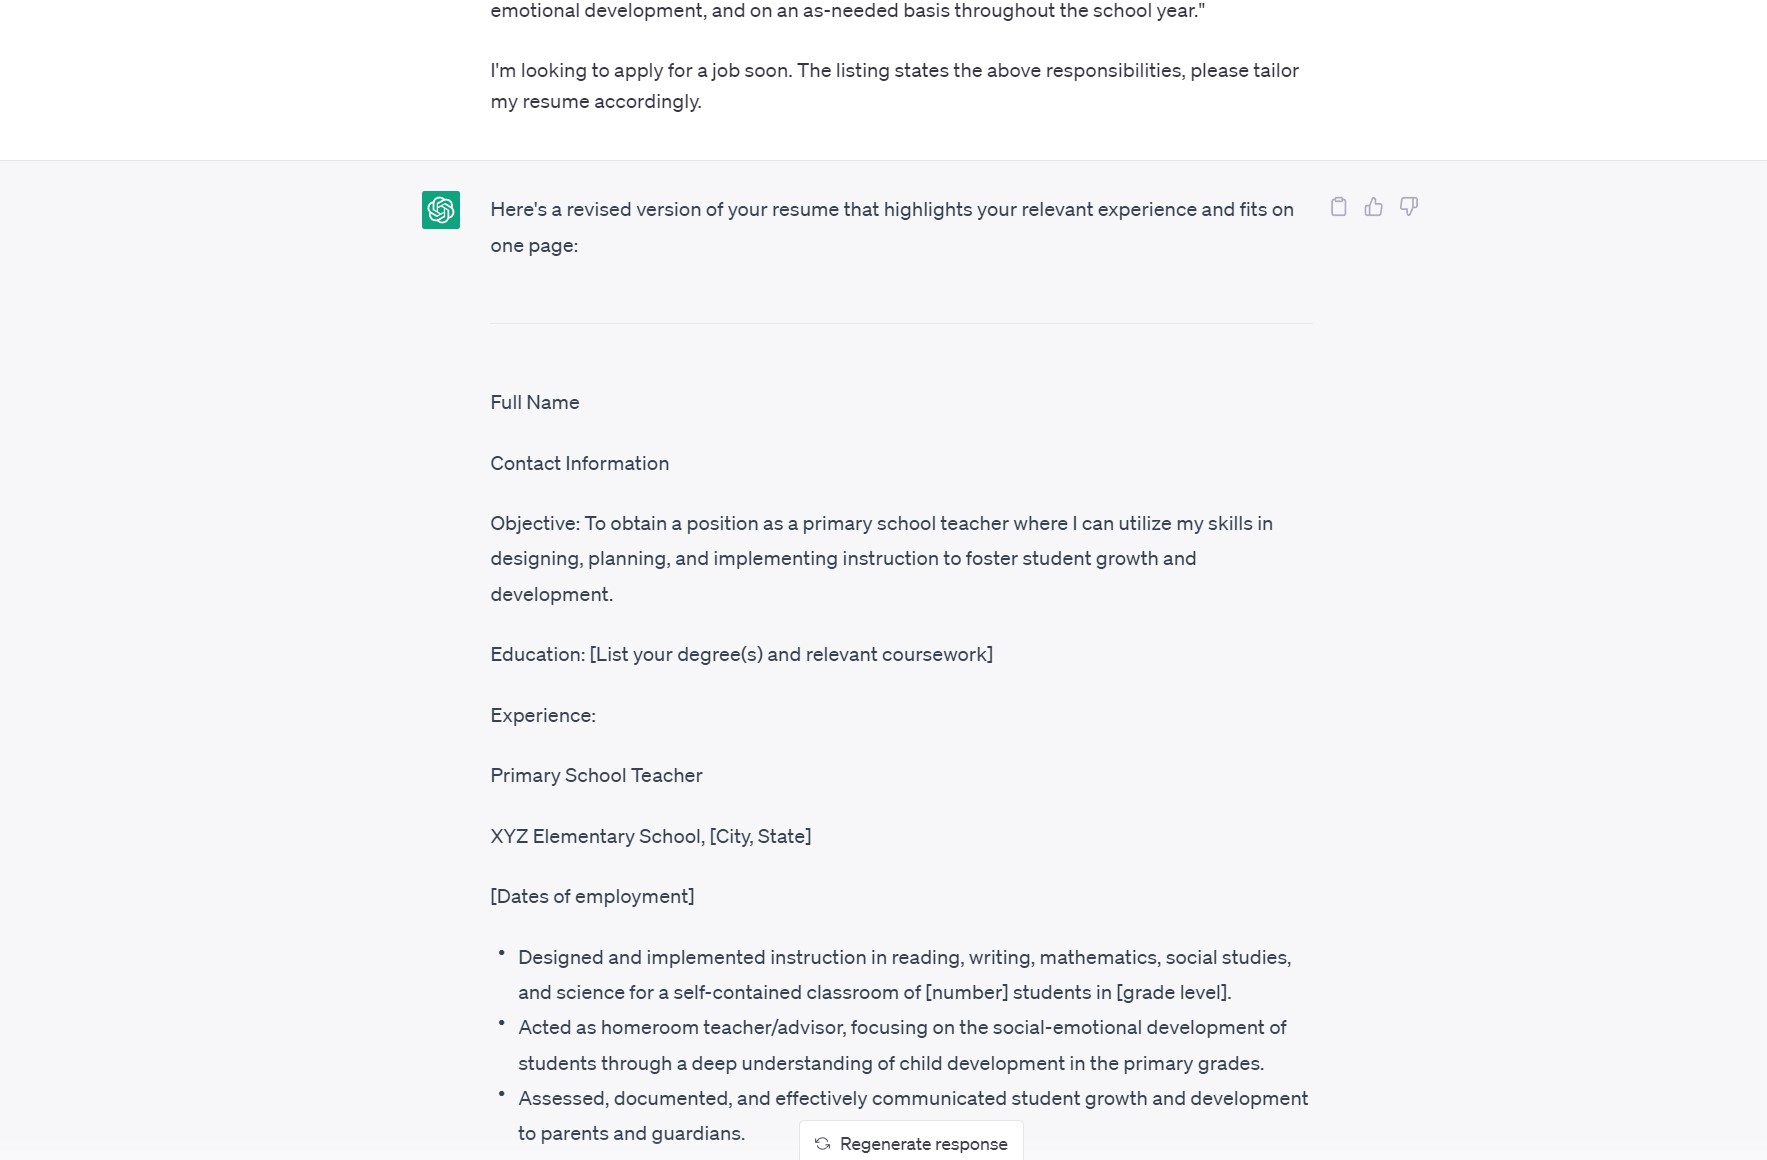Click the quoted text ending "throughout the school year"
The image size is (1767, 1160).
[847, 11]
